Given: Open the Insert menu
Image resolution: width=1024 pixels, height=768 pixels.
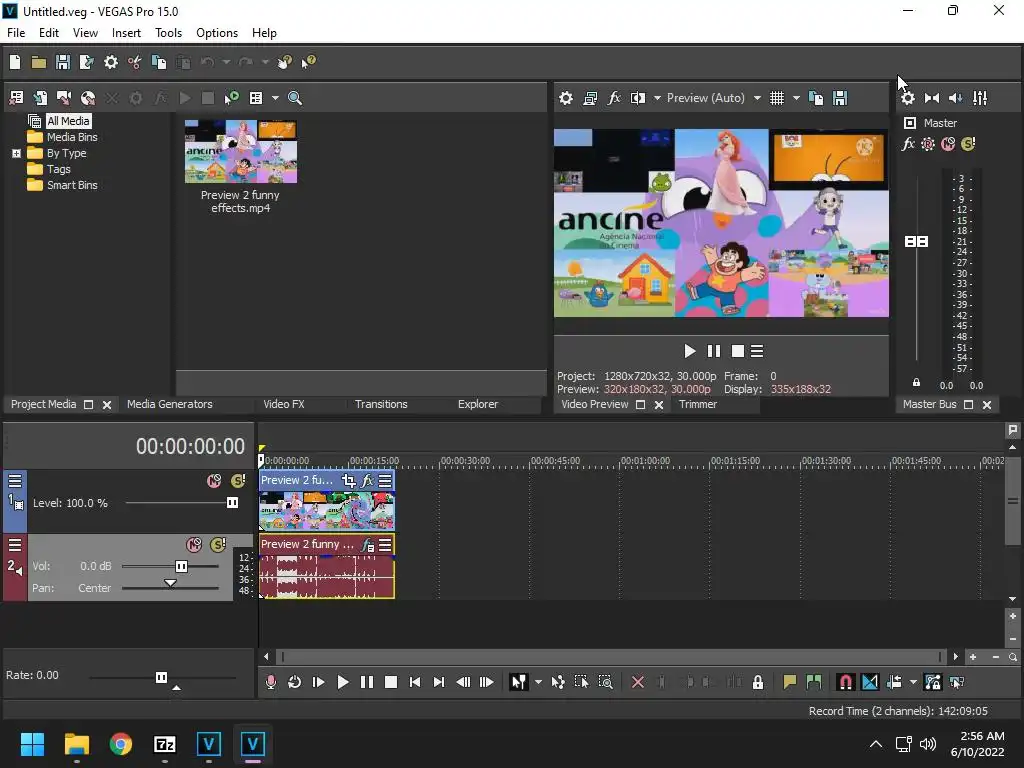Looking at the screenshot, I should (x=126, y=33).
